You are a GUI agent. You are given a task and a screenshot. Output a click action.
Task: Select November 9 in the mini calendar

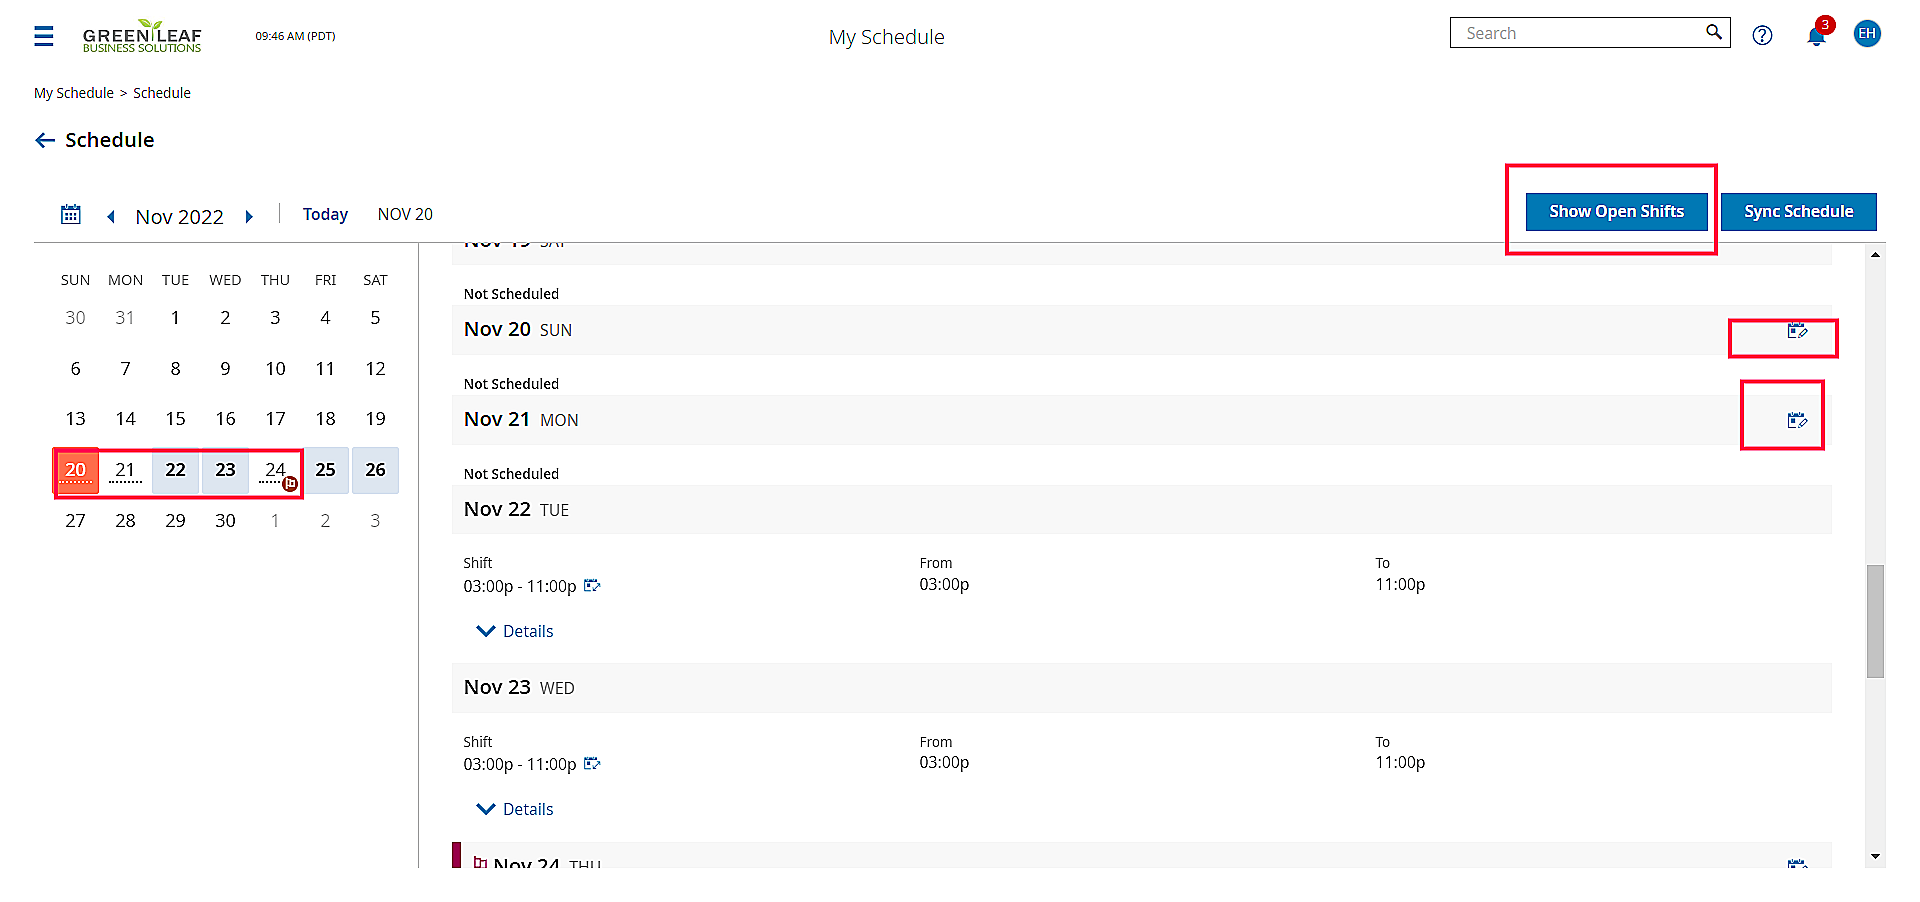(225, 369)
